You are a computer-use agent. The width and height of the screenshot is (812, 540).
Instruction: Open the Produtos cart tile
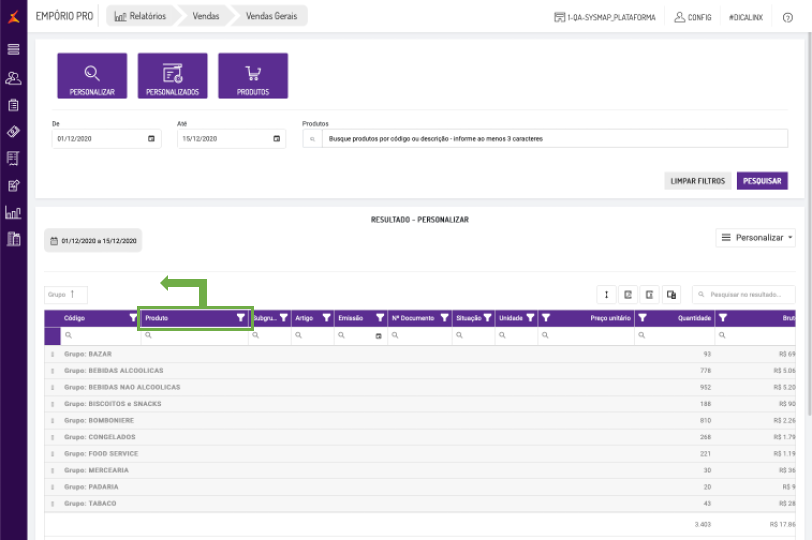point(253,76)
